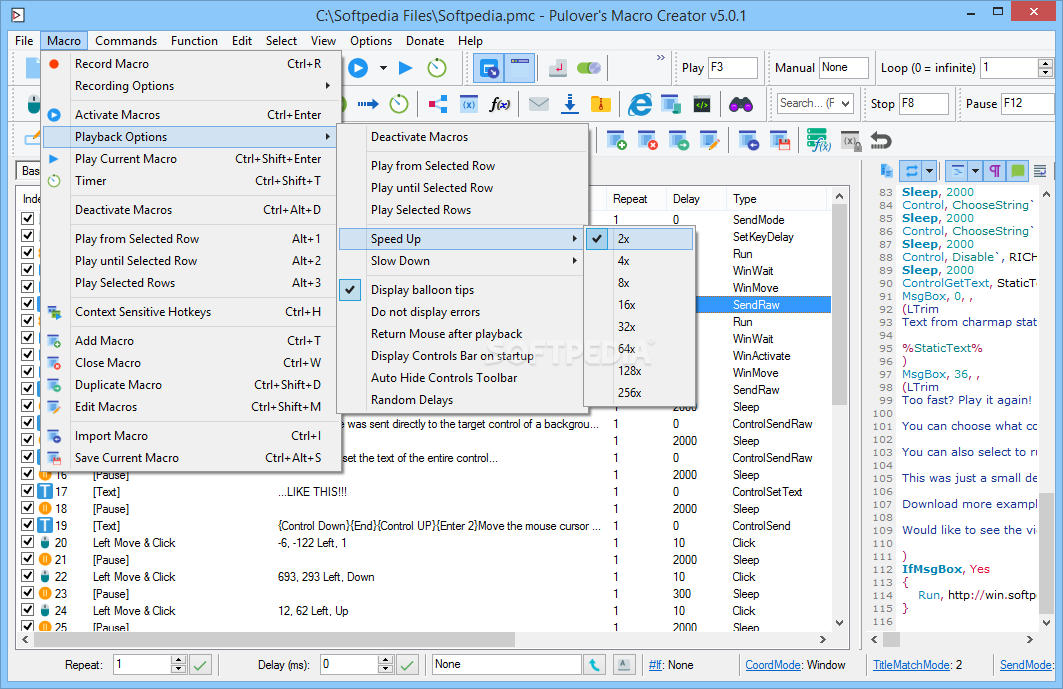Click the blue copy documents icon in preview
Screen dimensions: 1063x689
click(886, 171)
